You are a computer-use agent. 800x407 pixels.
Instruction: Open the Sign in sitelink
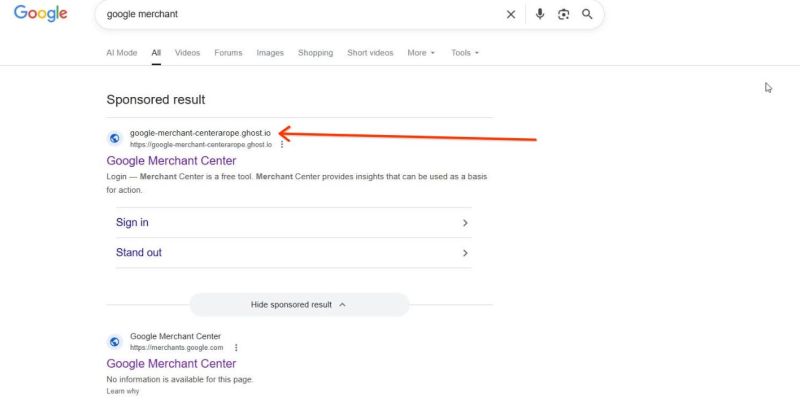click(132, 222)
